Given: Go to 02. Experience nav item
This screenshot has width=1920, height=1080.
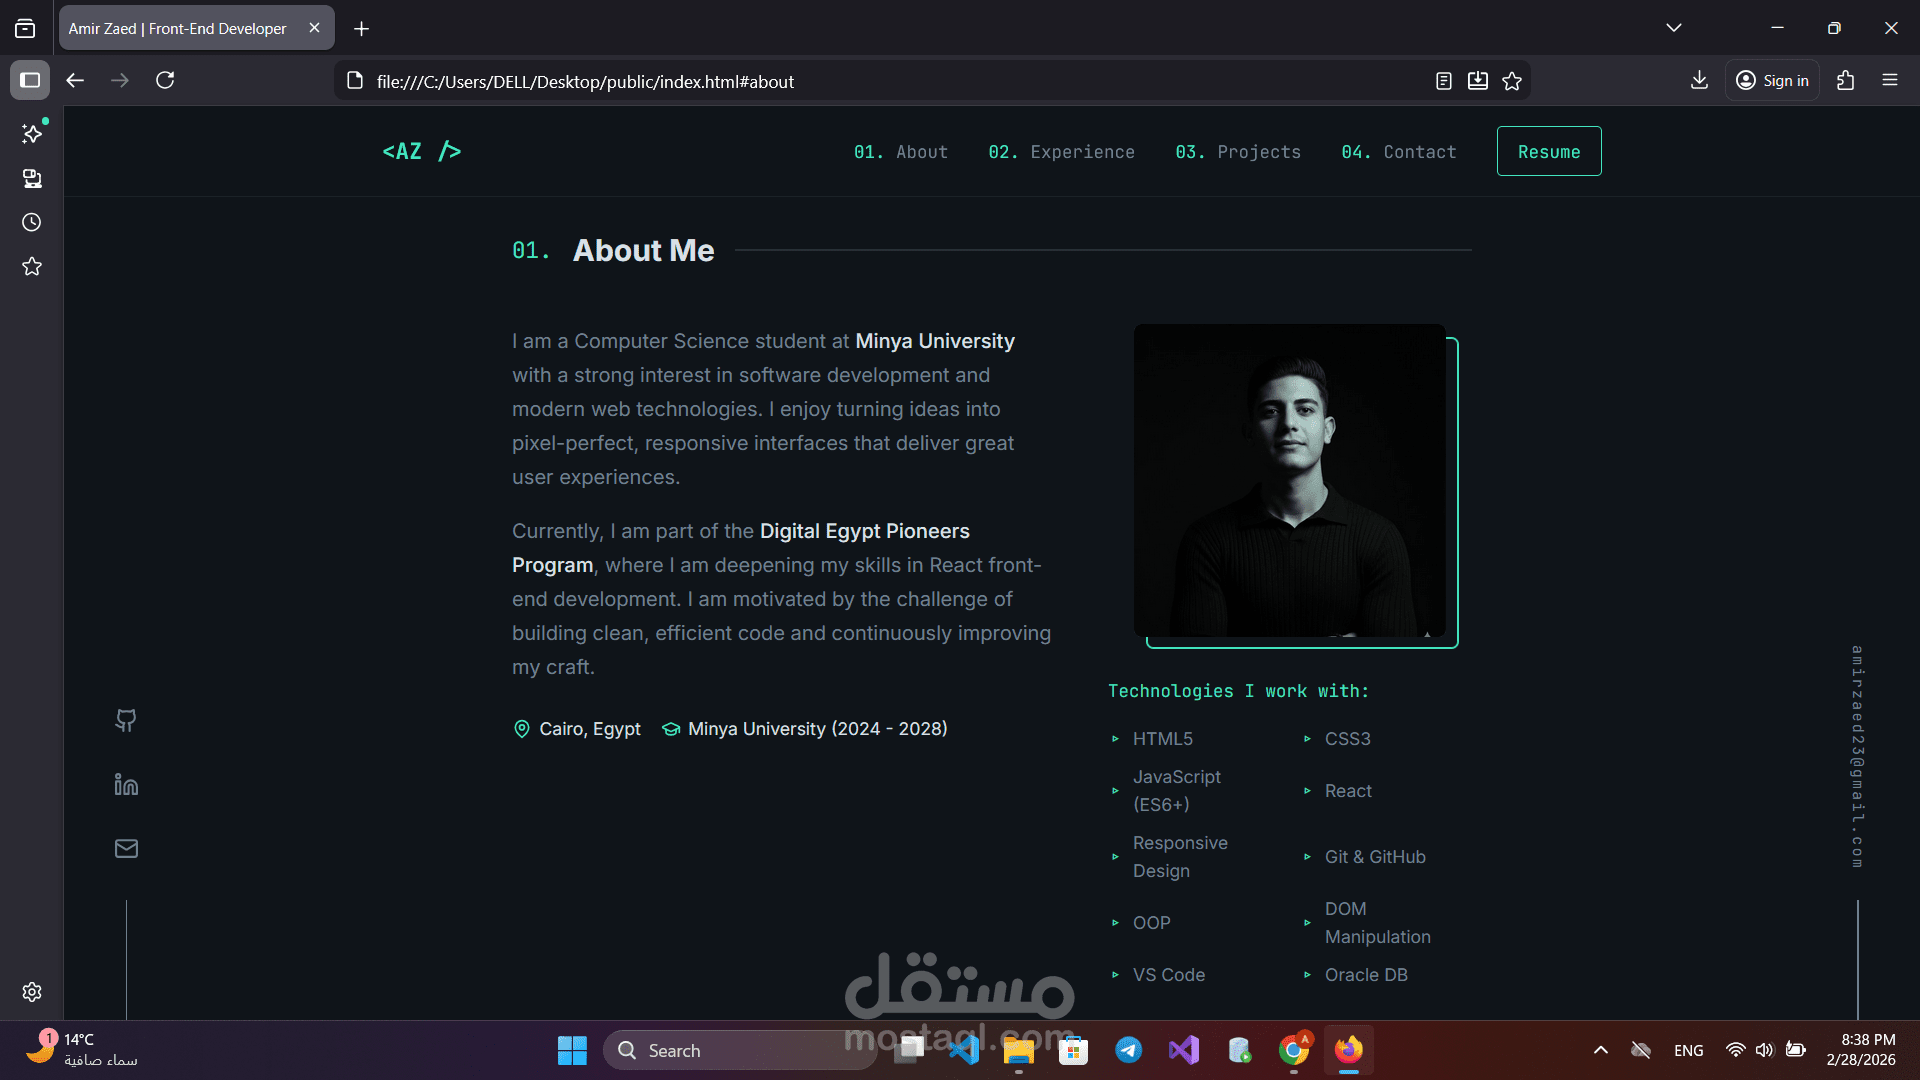Looking at the screenshot, I should pos(1061,152).
